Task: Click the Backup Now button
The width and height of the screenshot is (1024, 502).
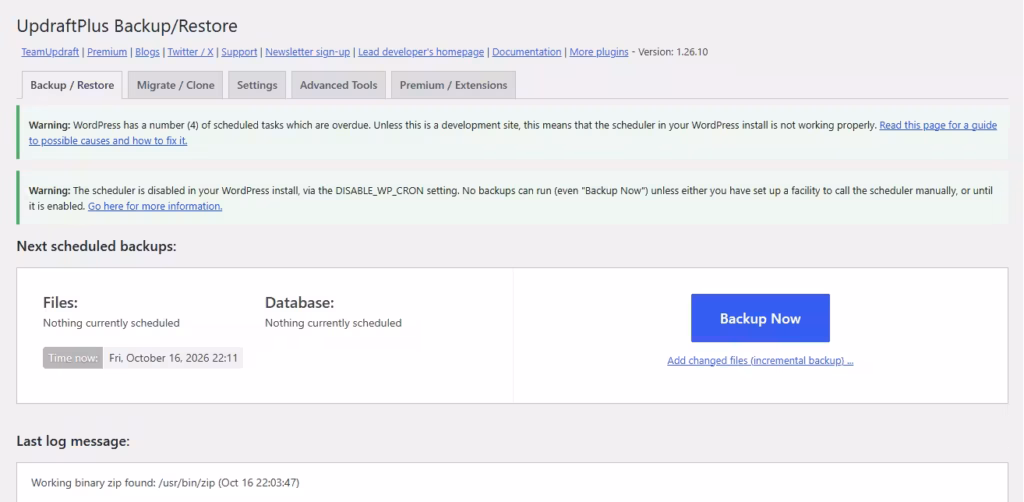Action: (760, 318)
